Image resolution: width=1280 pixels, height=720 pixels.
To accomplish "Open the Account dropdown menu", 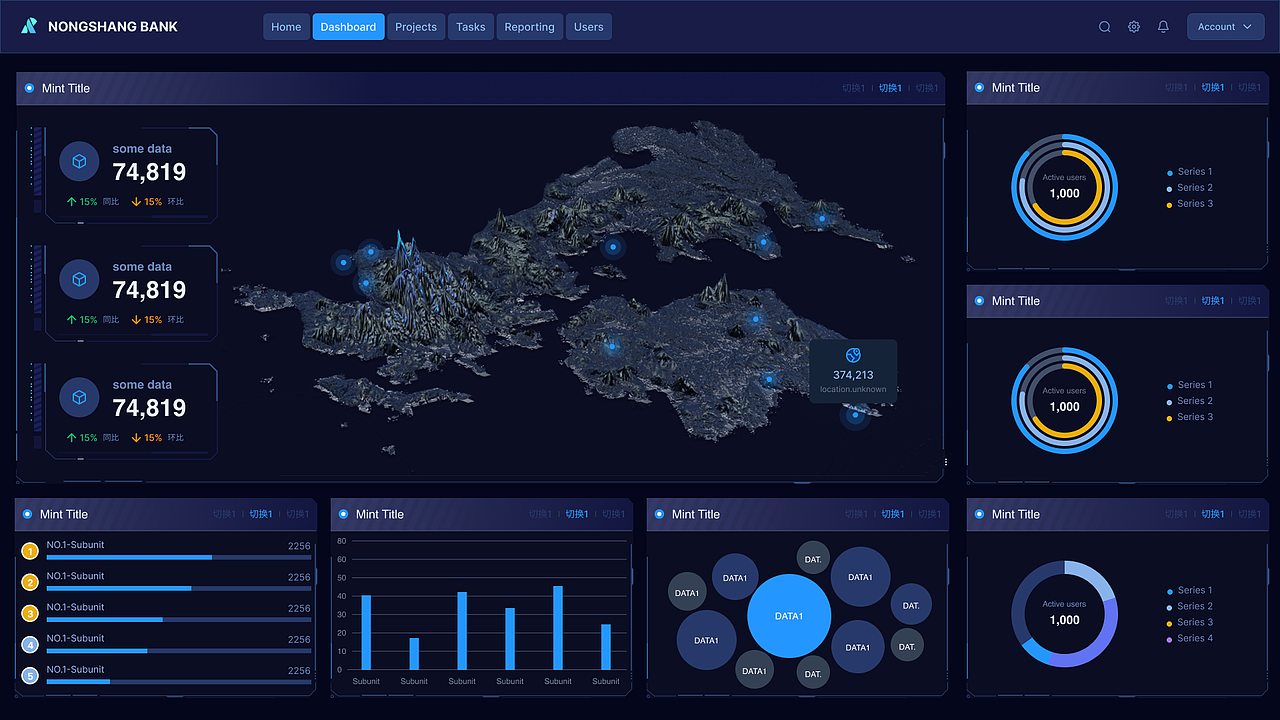I will [x=1225, y=27].
